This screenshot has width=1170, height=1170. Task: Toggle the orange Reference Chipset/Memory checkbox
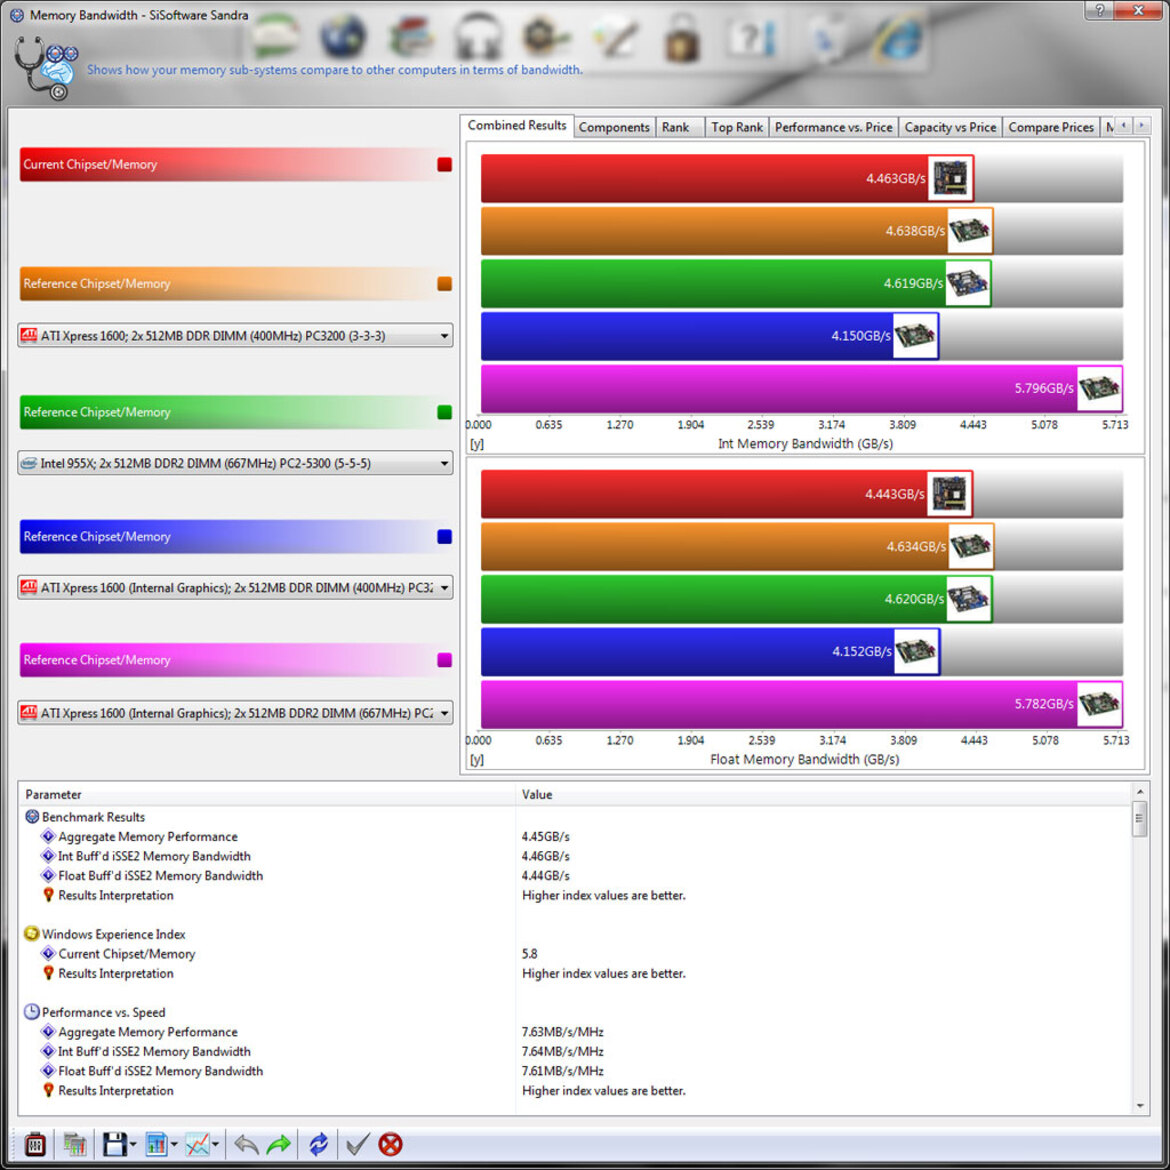pos(444,284)
